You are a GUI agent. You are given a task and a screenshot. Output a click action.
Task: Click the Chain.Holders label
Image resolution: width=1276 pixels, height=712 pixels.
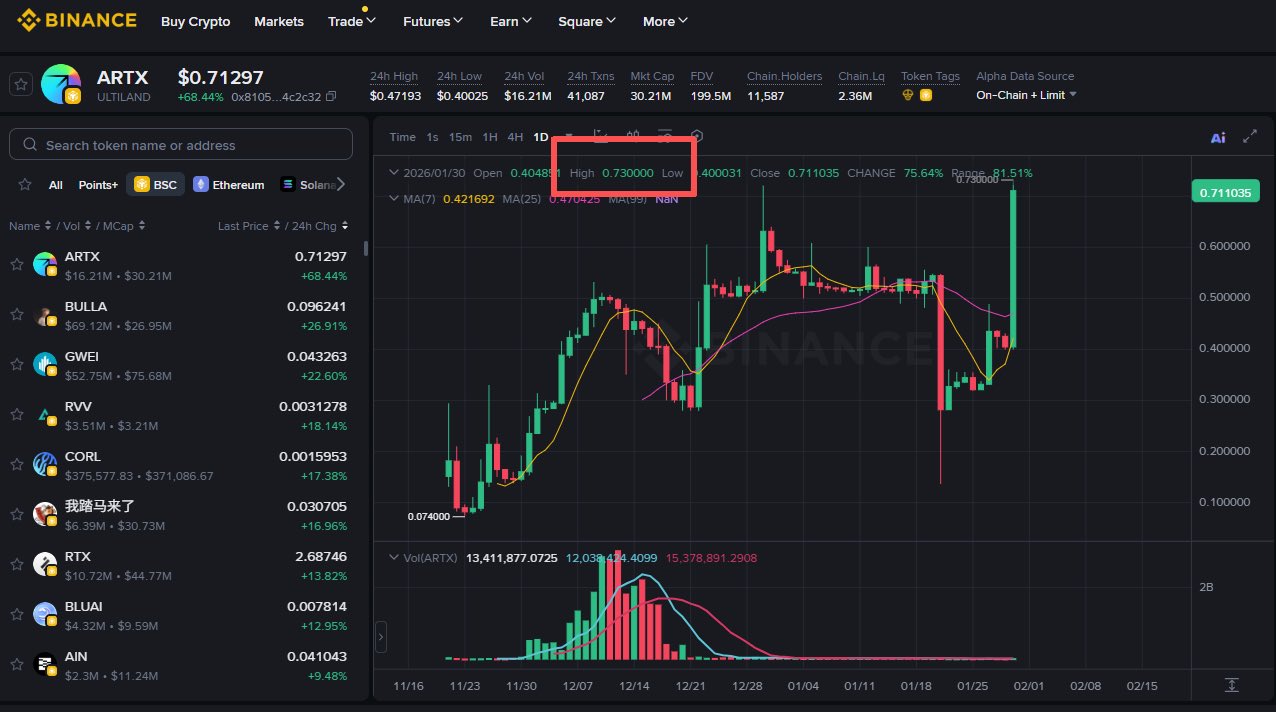click(784, 76)
